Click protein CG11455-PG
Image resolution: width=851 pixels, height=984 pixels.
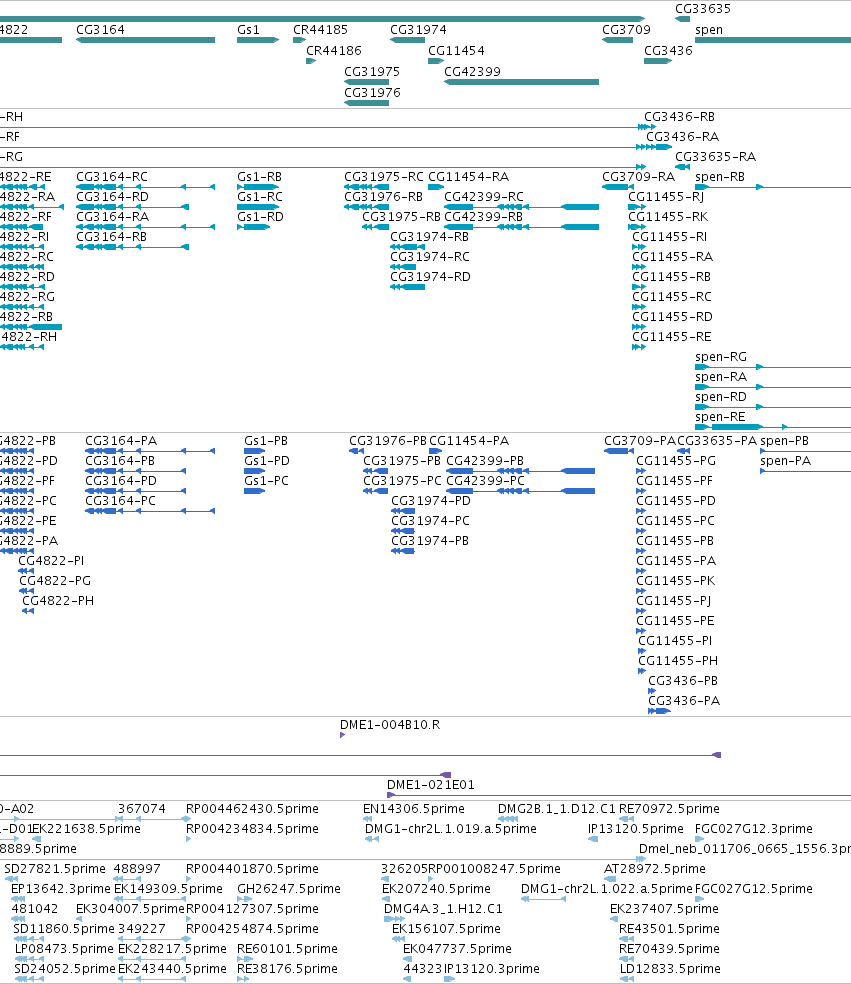(x=676, y=461)
